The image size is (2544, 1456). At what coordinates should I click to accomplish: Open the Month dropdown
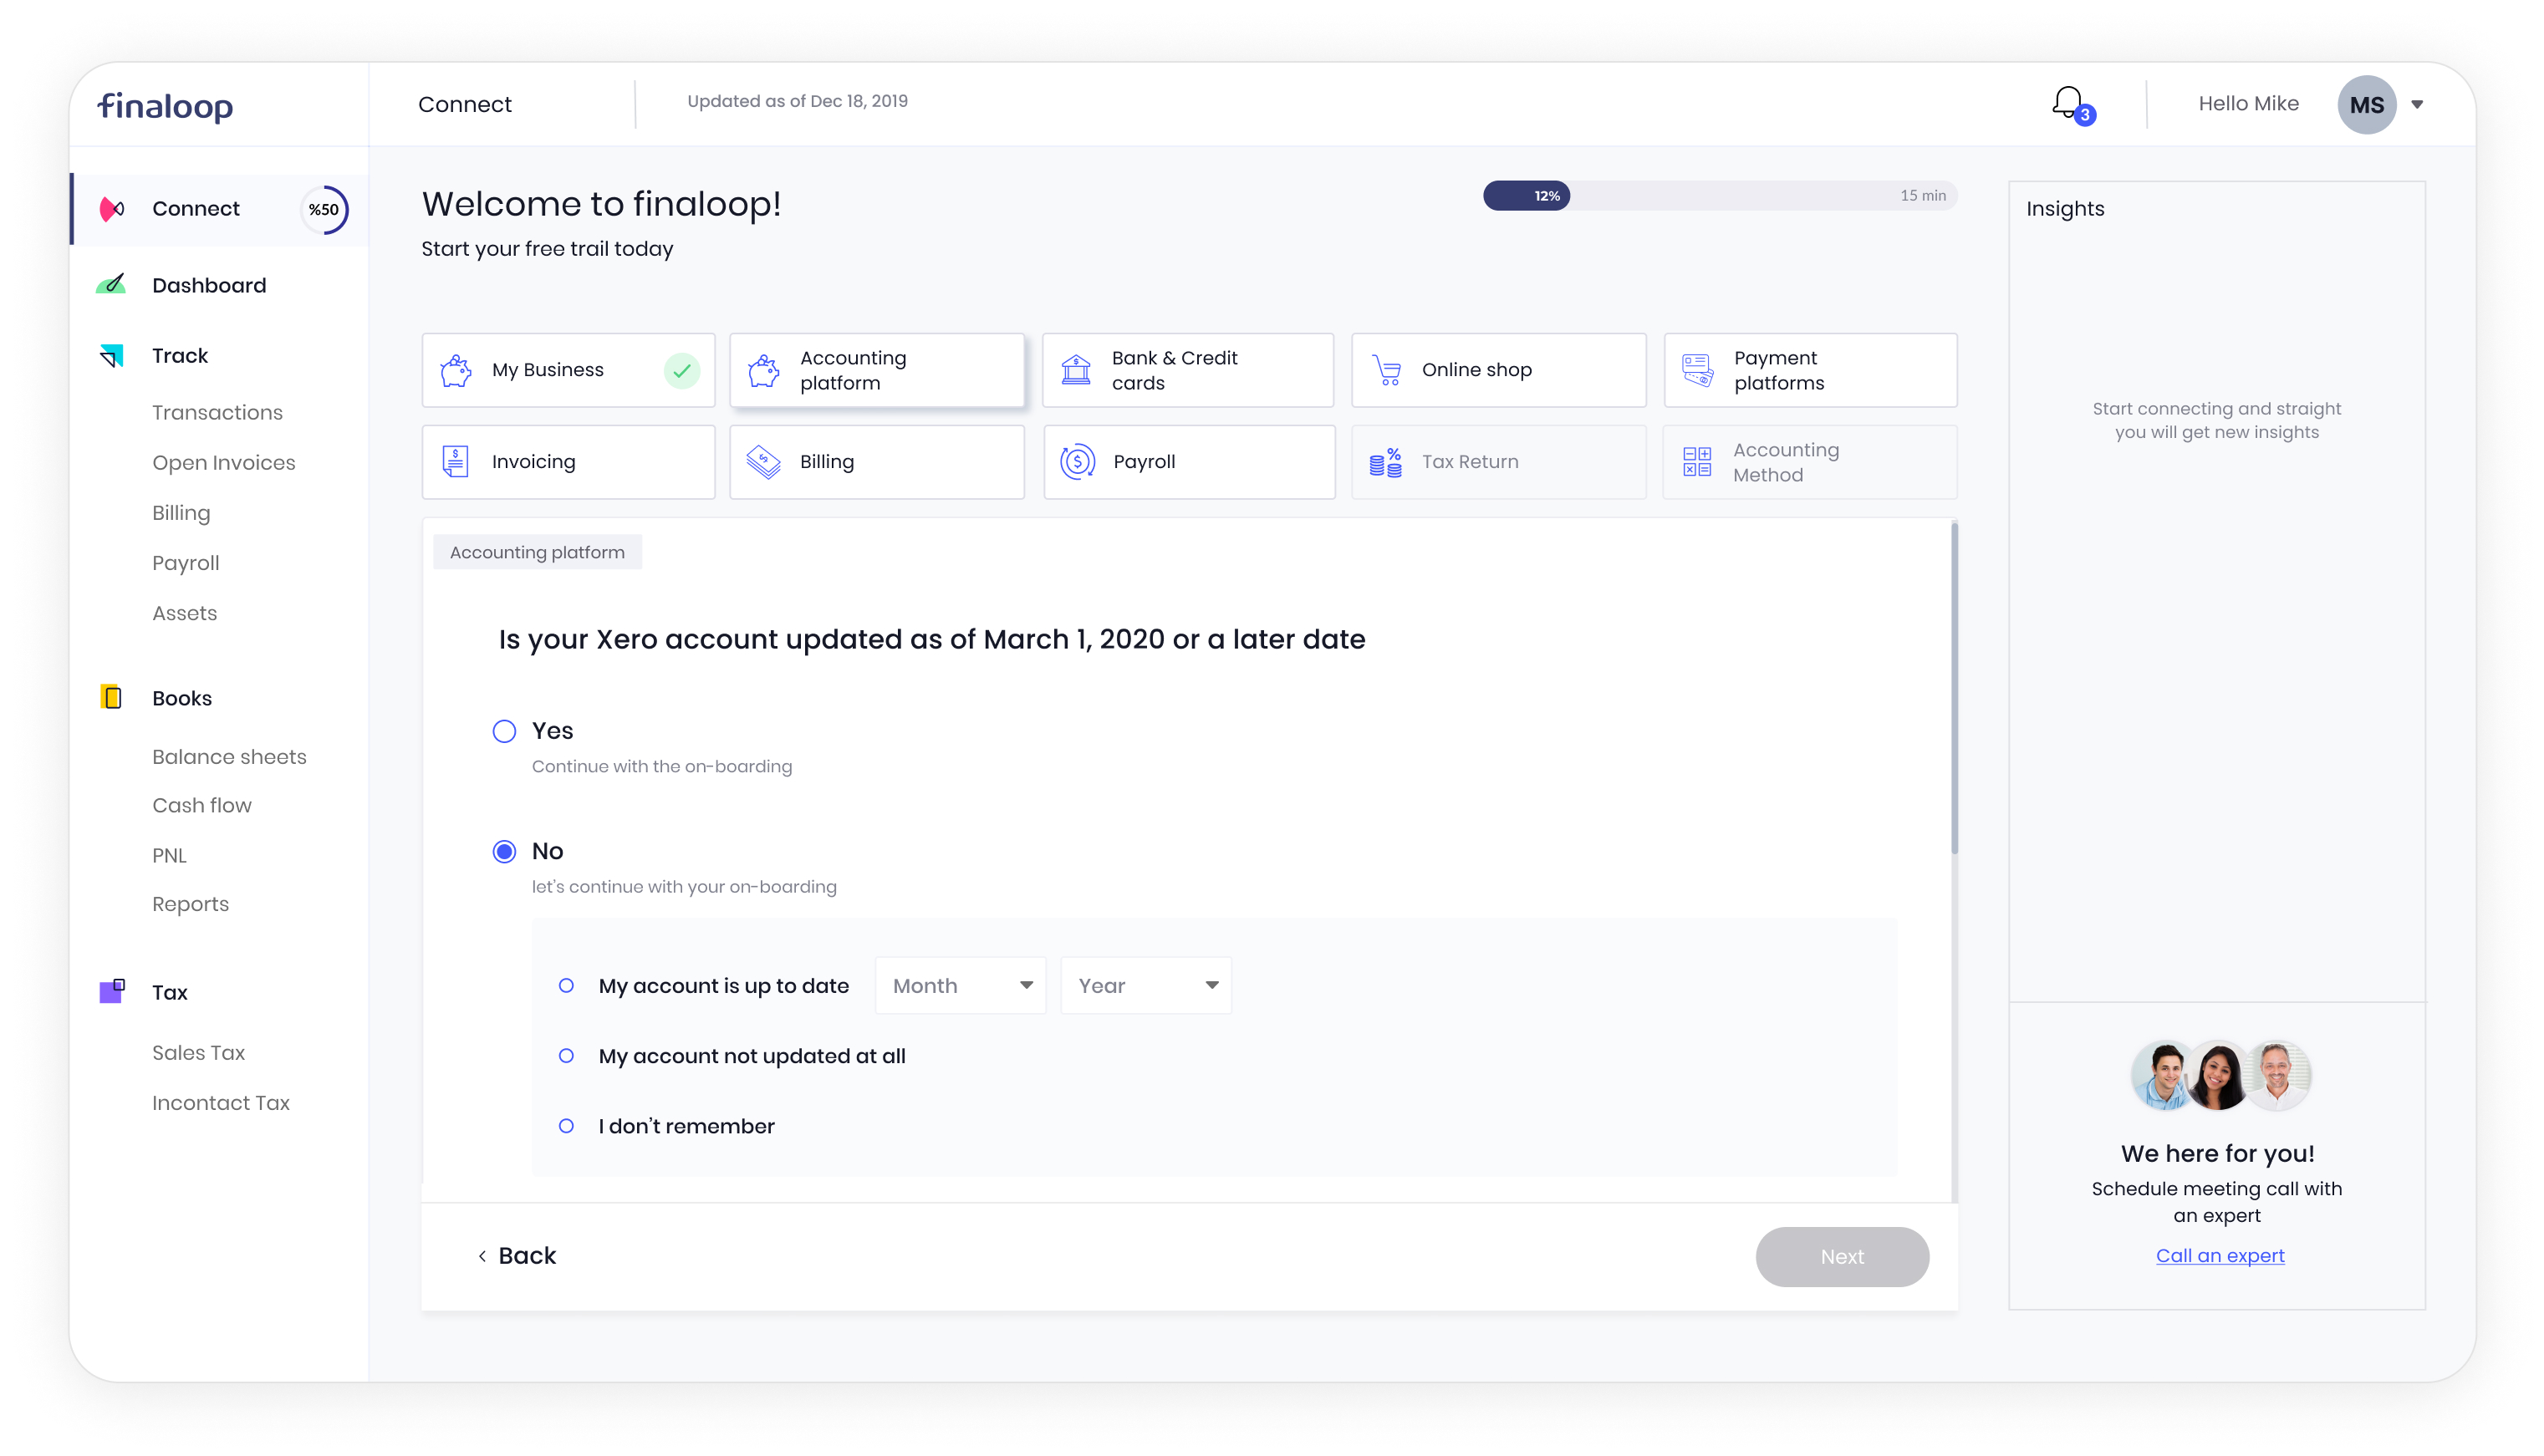(x=960, y=986)
